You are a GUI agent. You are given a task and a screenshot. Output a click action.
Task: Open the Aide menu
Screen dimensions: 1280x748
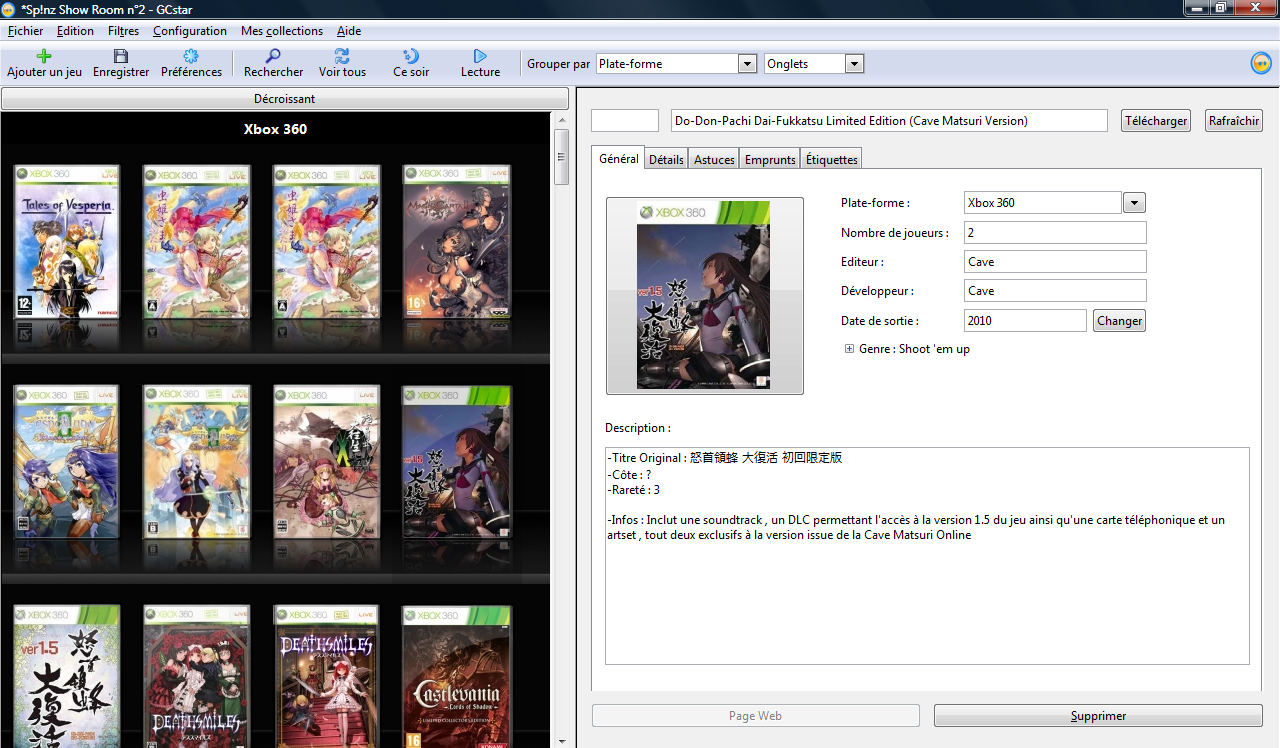[x=349, y=31]
